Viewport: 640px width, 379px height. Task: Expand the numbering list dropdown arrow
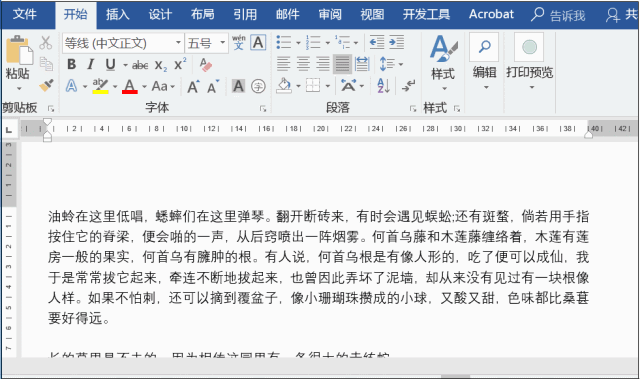(328, 42)
